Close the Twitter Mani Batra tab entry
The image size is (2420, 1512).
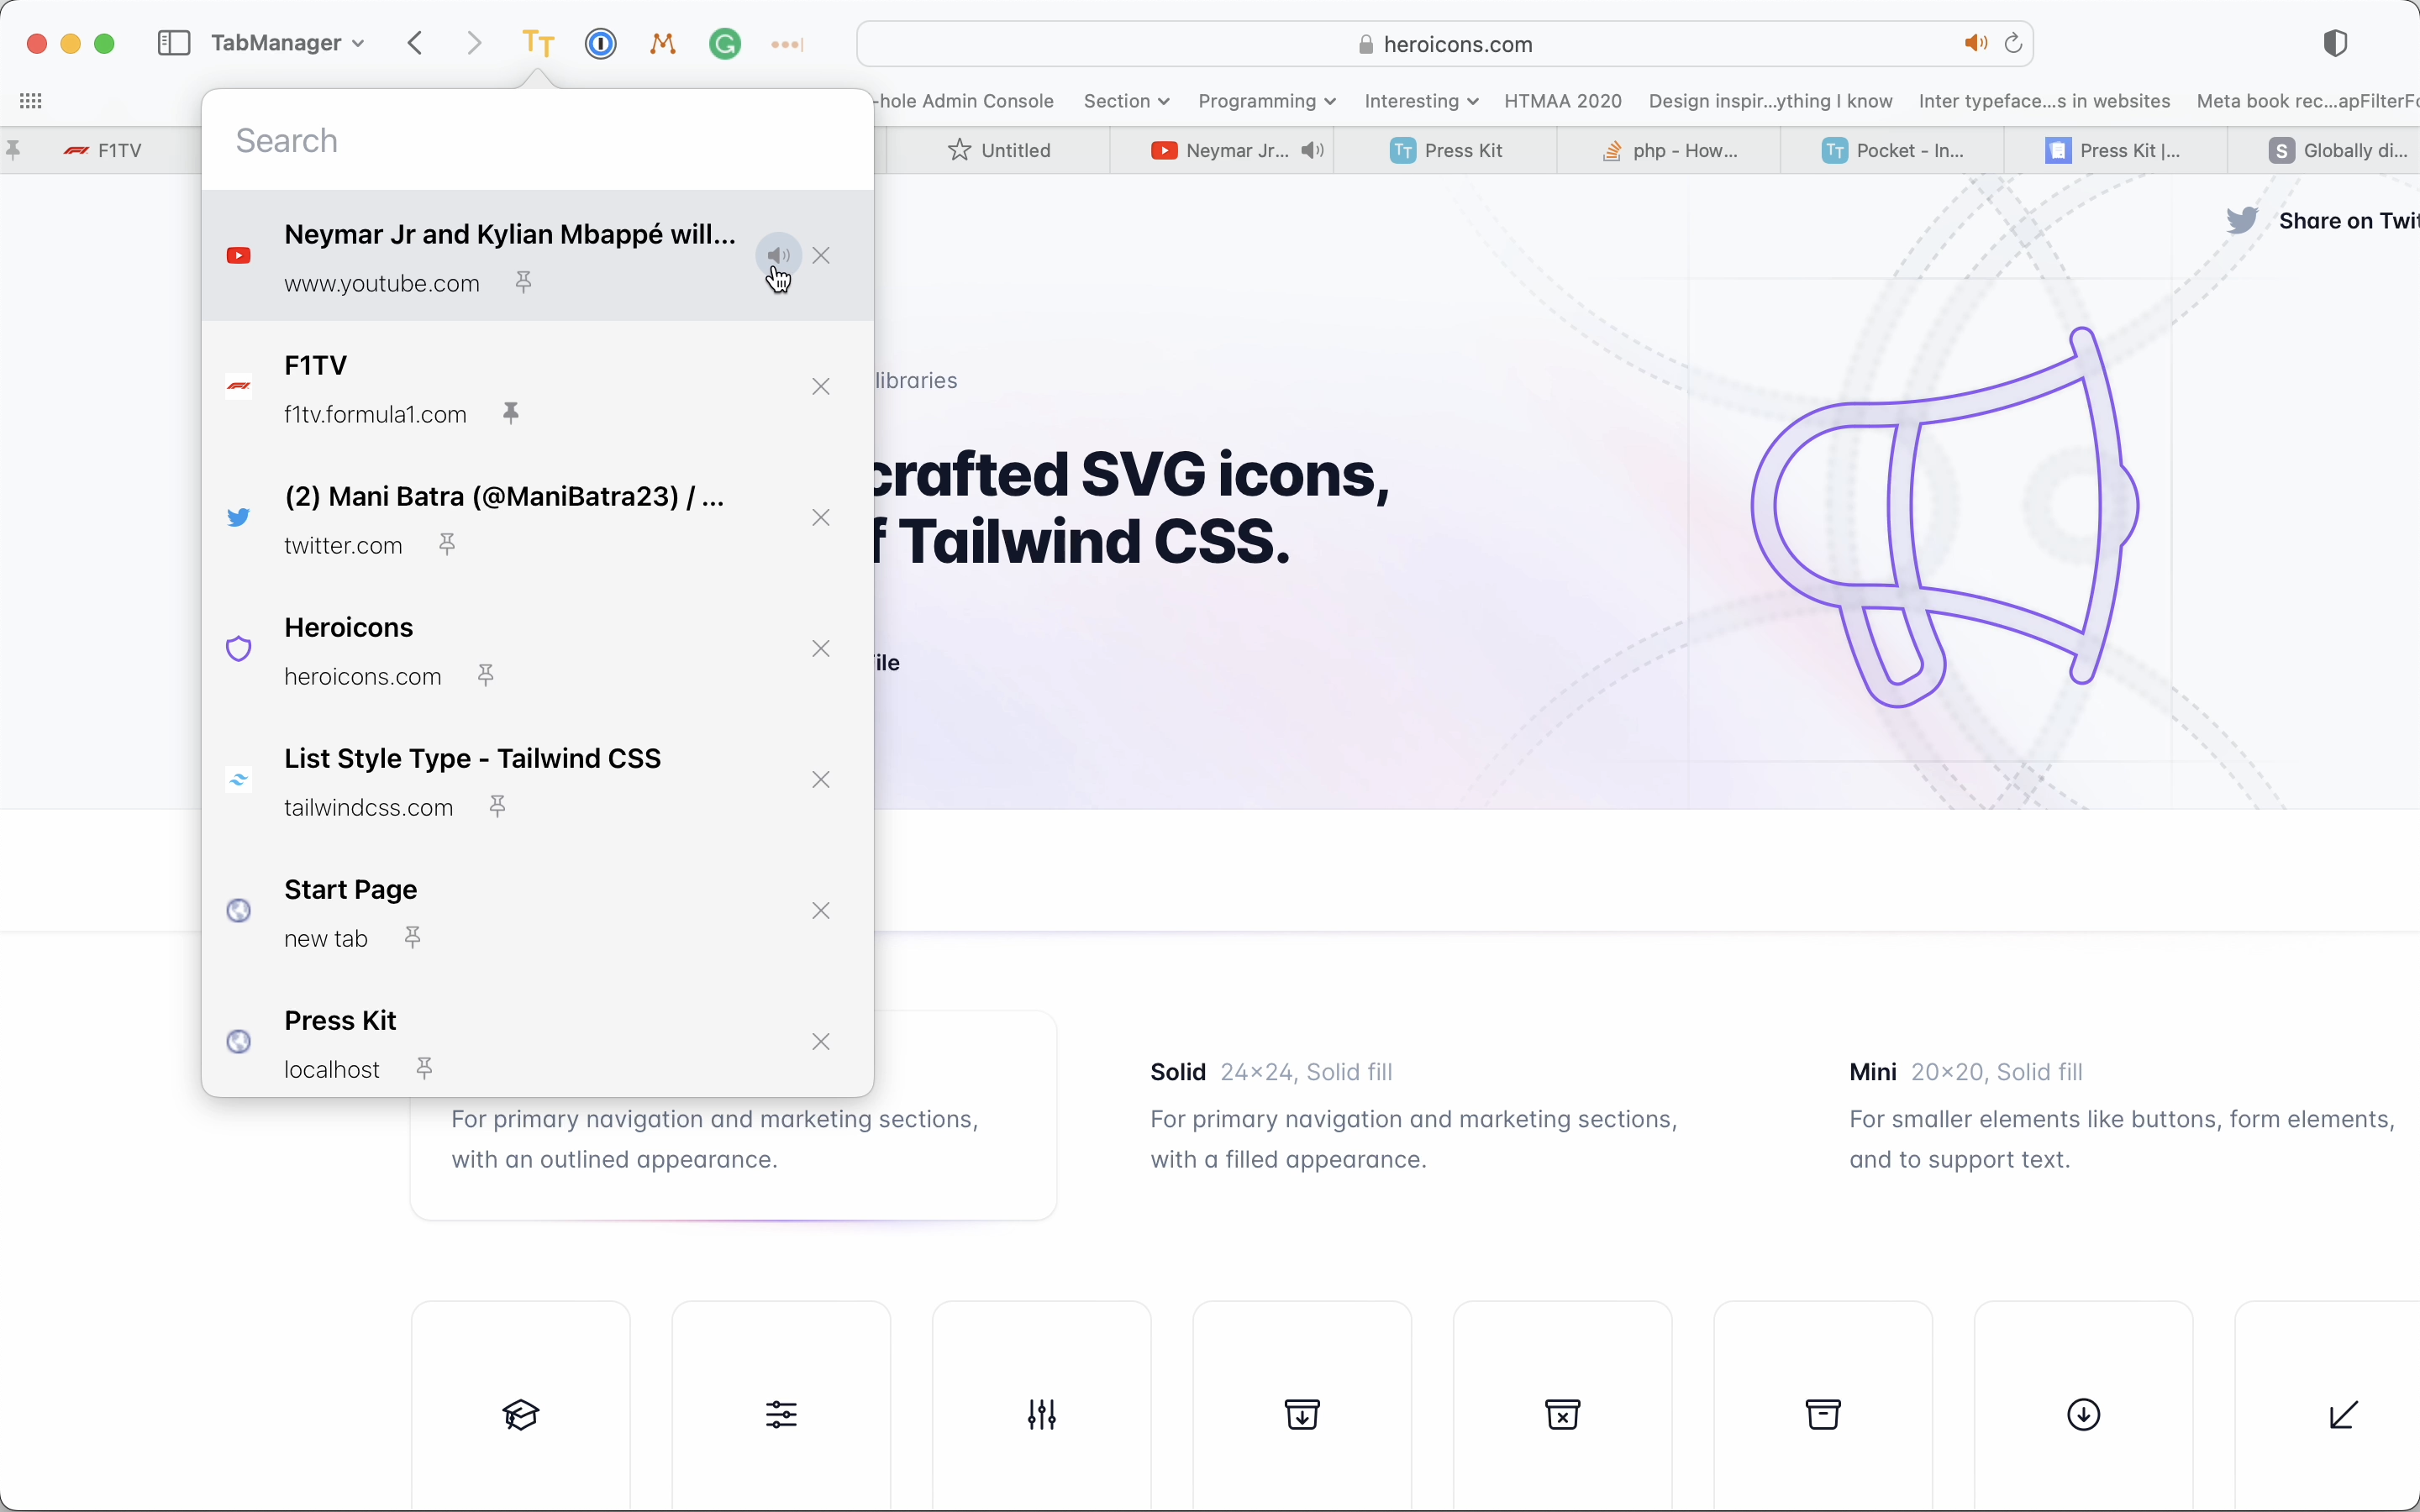click(821, 517)
